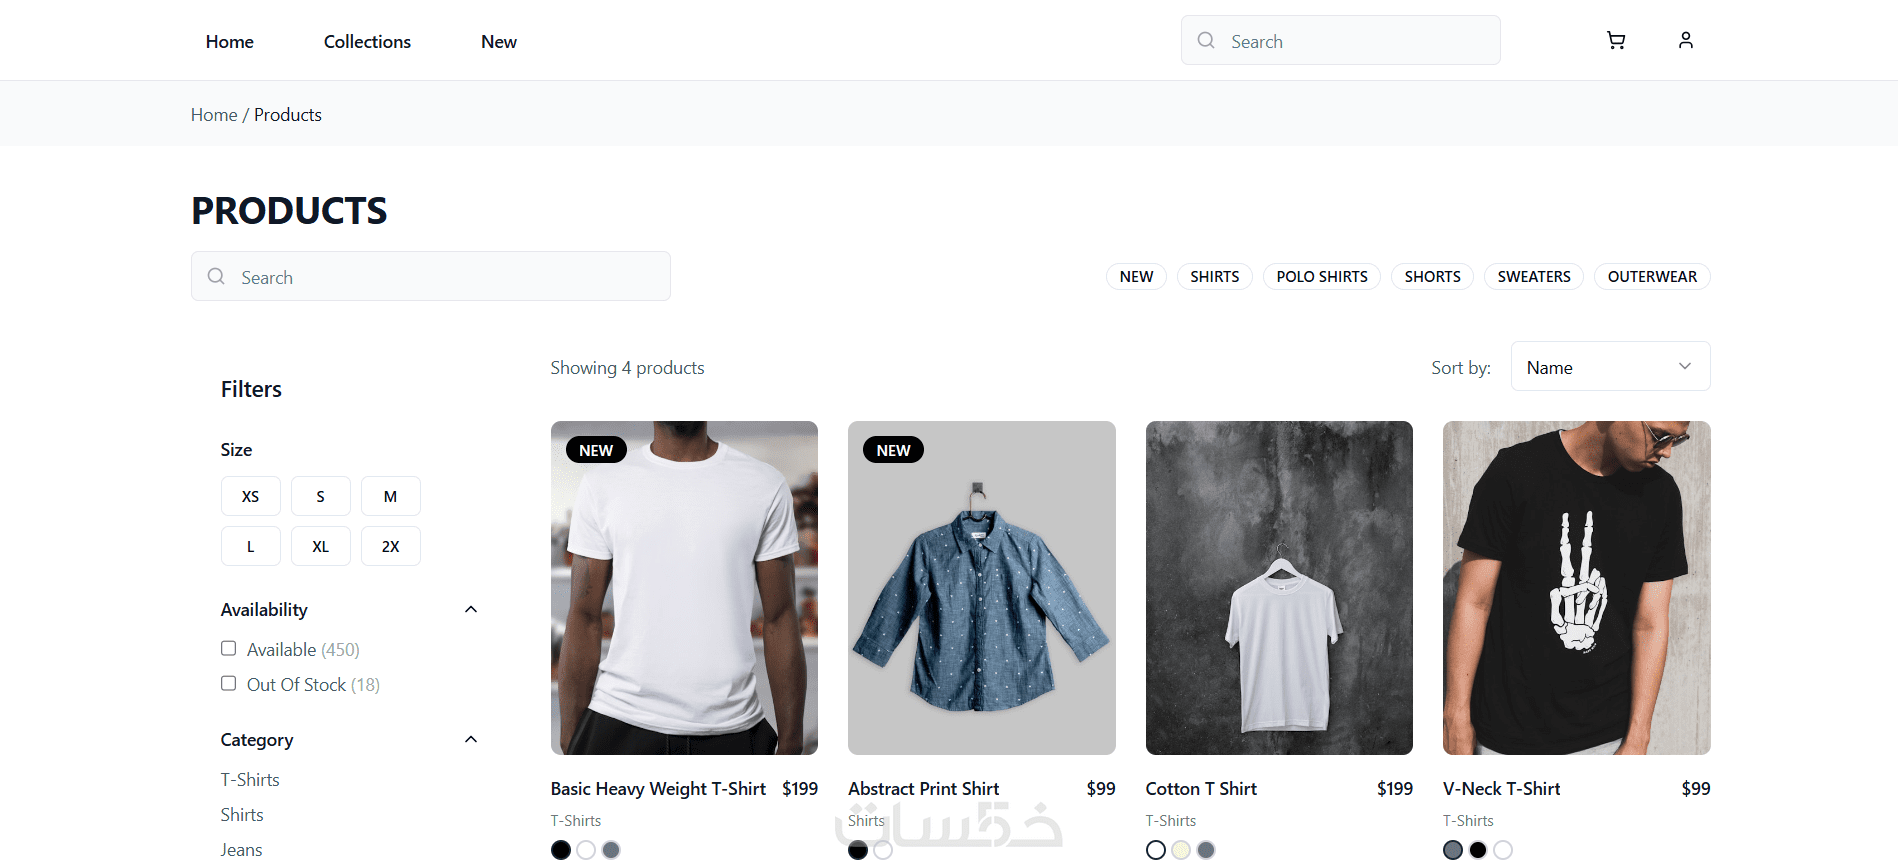This screenshot has width=1898, height=865.
Task: Open the Sort by Name dropdown
Action: [1609, 367]
